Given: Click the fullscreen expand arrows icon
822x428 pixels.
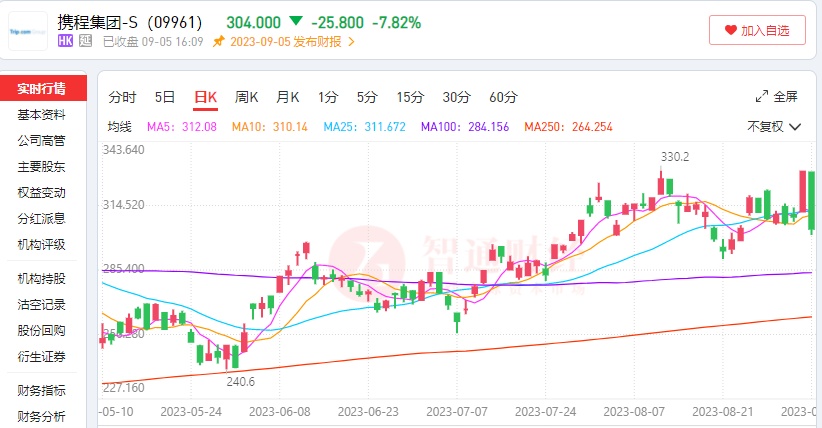Looking at the screenshot, I should 761,97.
